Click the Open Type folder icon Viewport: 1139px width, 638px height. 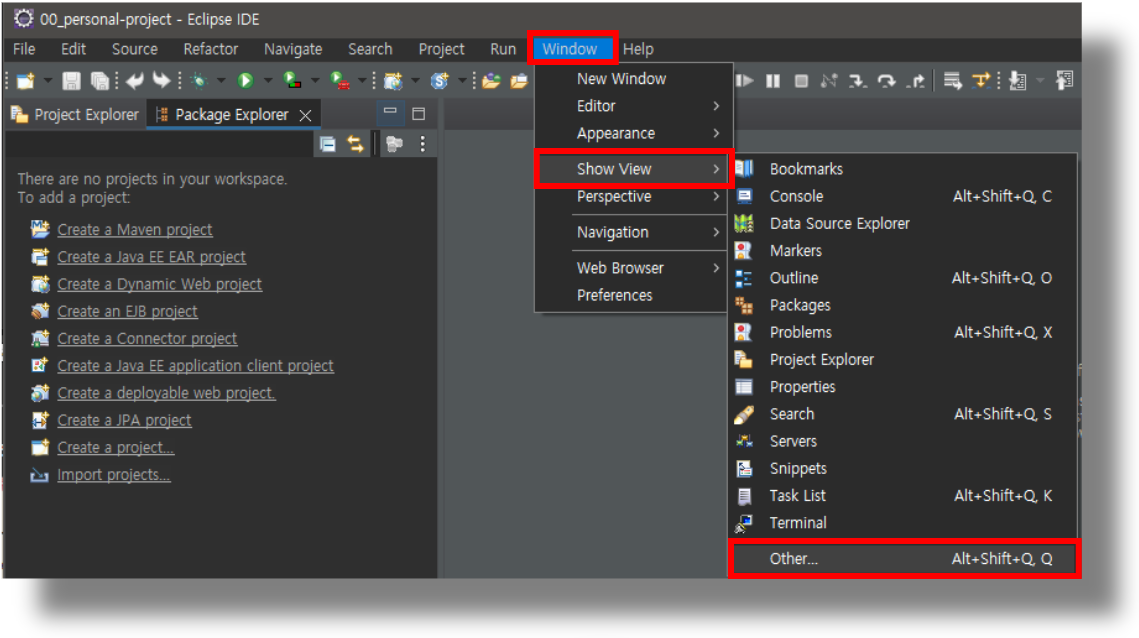[492, 81]
